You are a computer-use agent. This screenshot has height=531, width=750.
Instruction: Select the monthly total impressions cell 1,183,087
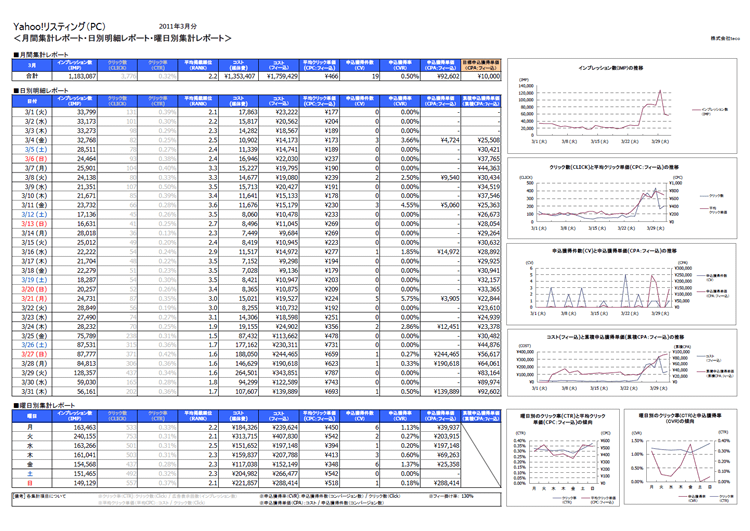75,76
